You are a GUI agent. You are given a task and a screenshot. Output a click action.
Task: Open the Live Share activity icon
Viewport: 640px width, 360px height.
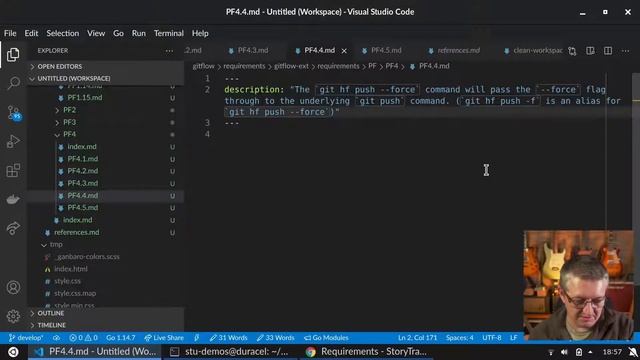(13, 228)
